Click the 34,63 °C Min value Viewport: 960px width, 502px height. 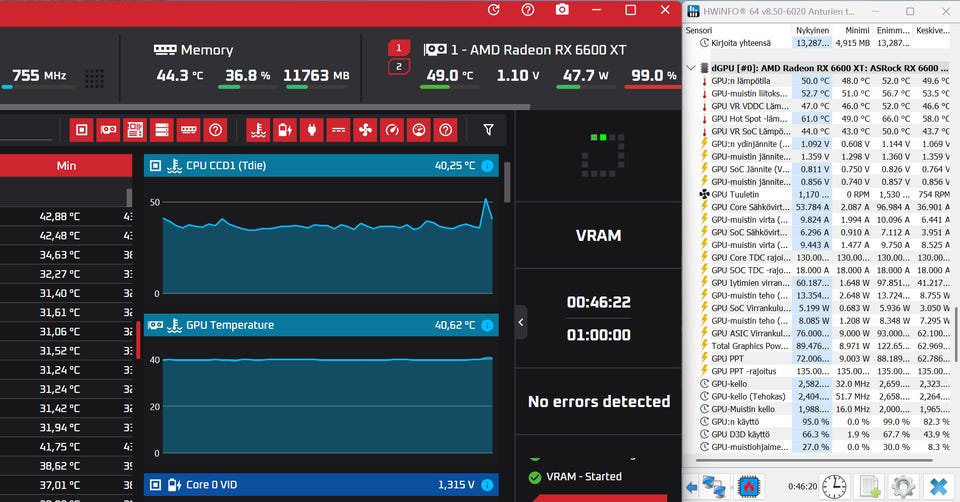59,255
